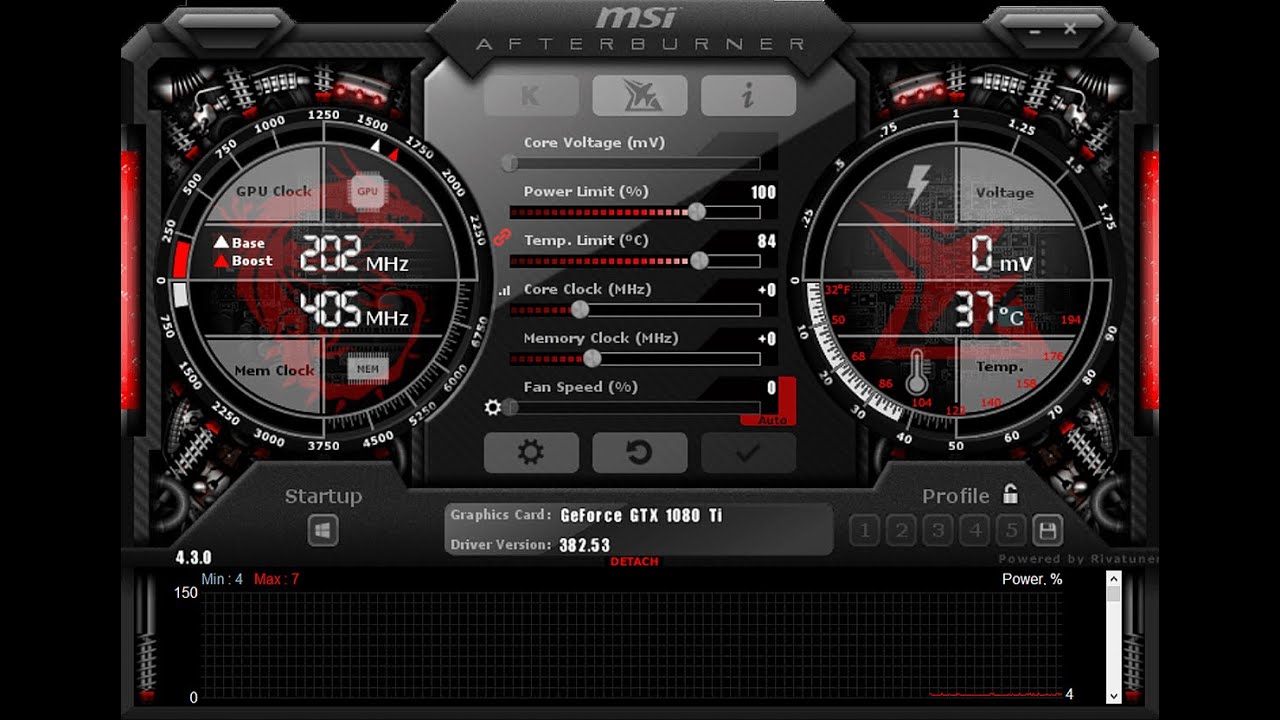Click the Temp. Limit value 84

767,241
